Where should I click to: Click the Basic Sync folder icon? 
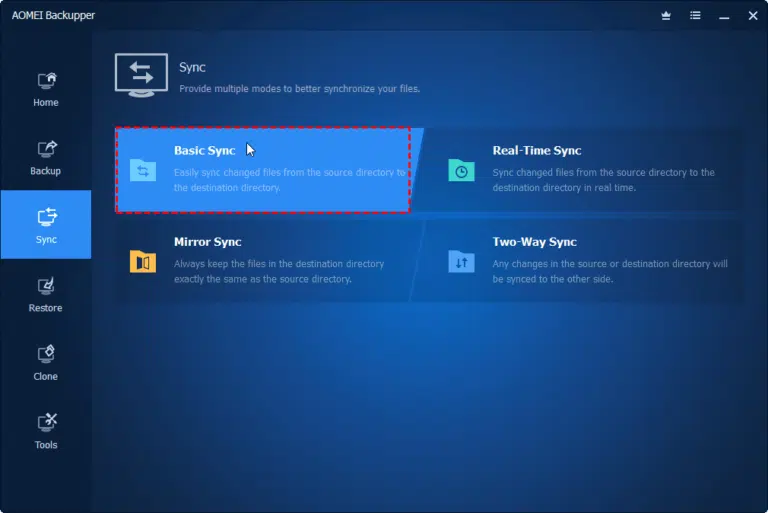point(143,170)
